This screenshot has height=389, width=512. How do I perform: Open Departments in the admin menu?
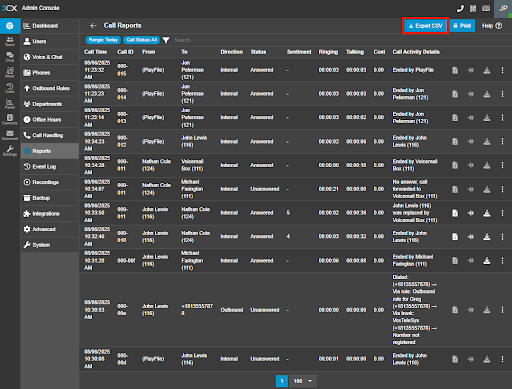click(x=50, y=104)
